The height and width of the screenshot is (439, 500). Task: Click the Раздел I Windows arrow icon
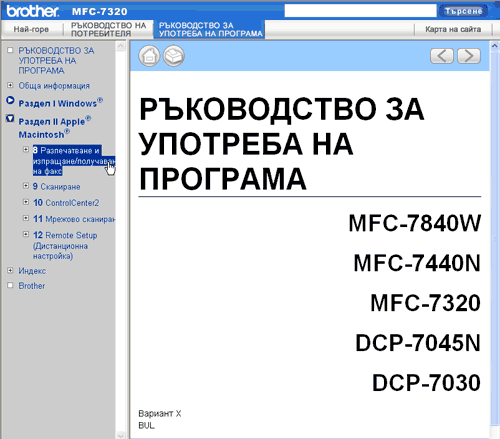(10, 100)
